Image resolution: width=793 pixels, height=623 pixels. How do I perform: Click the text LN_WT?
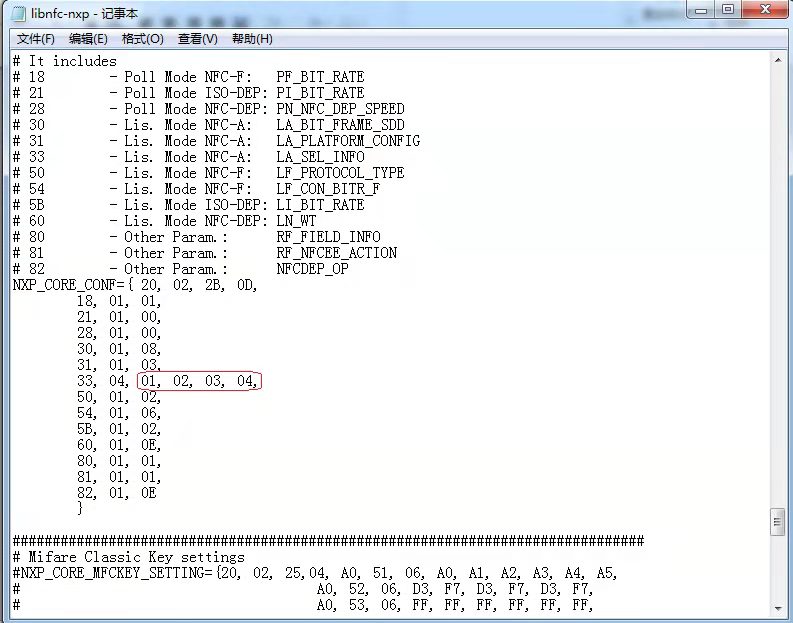coord(296,221)
